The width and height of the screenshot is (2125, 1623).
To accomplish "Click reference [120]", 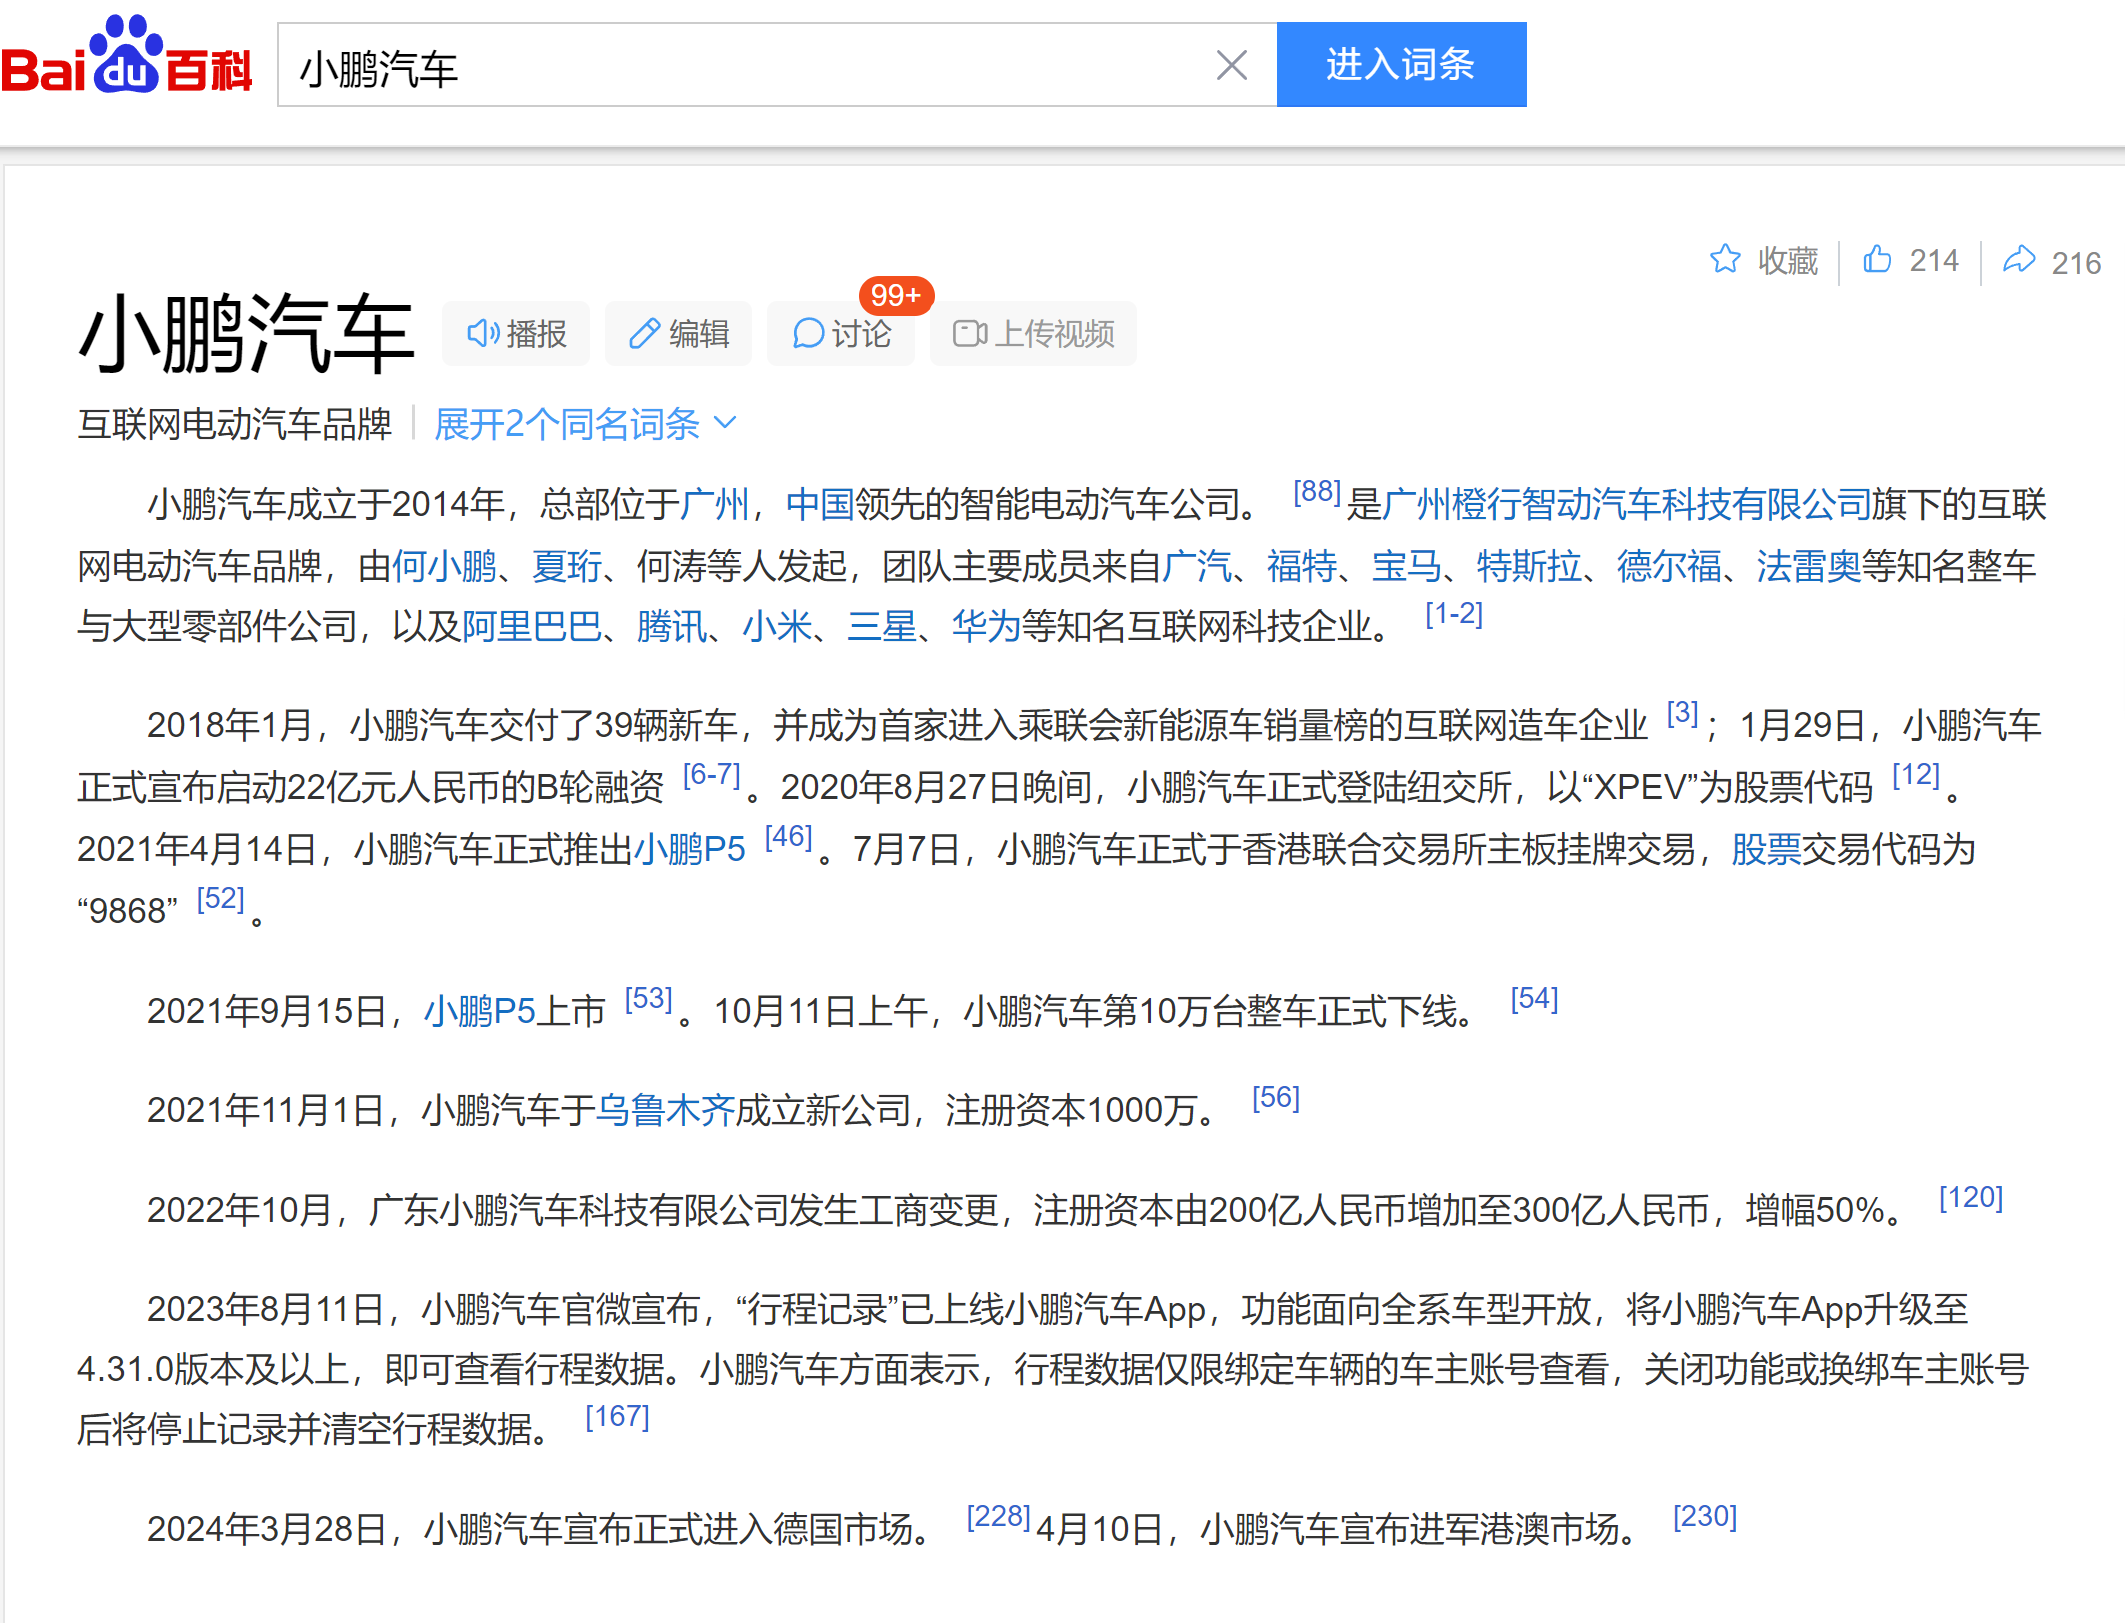I will (1971, 1198).
